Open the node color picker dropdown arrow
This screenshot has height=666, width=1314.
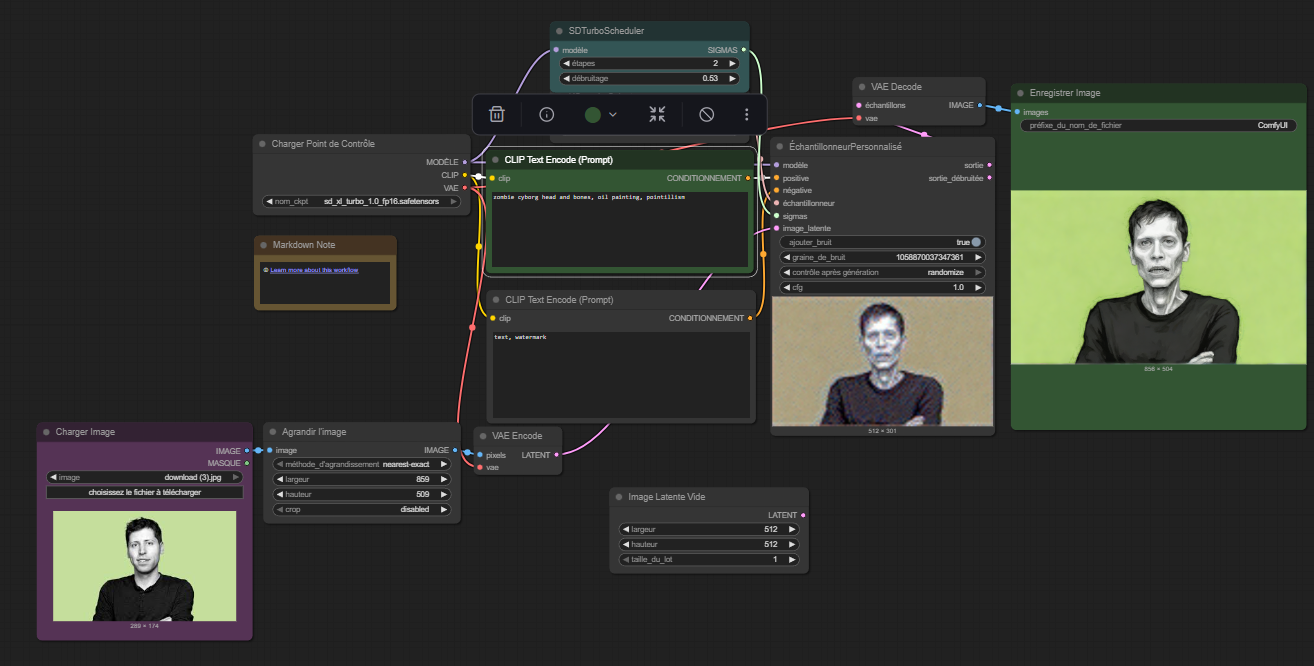tap(613, 115)
